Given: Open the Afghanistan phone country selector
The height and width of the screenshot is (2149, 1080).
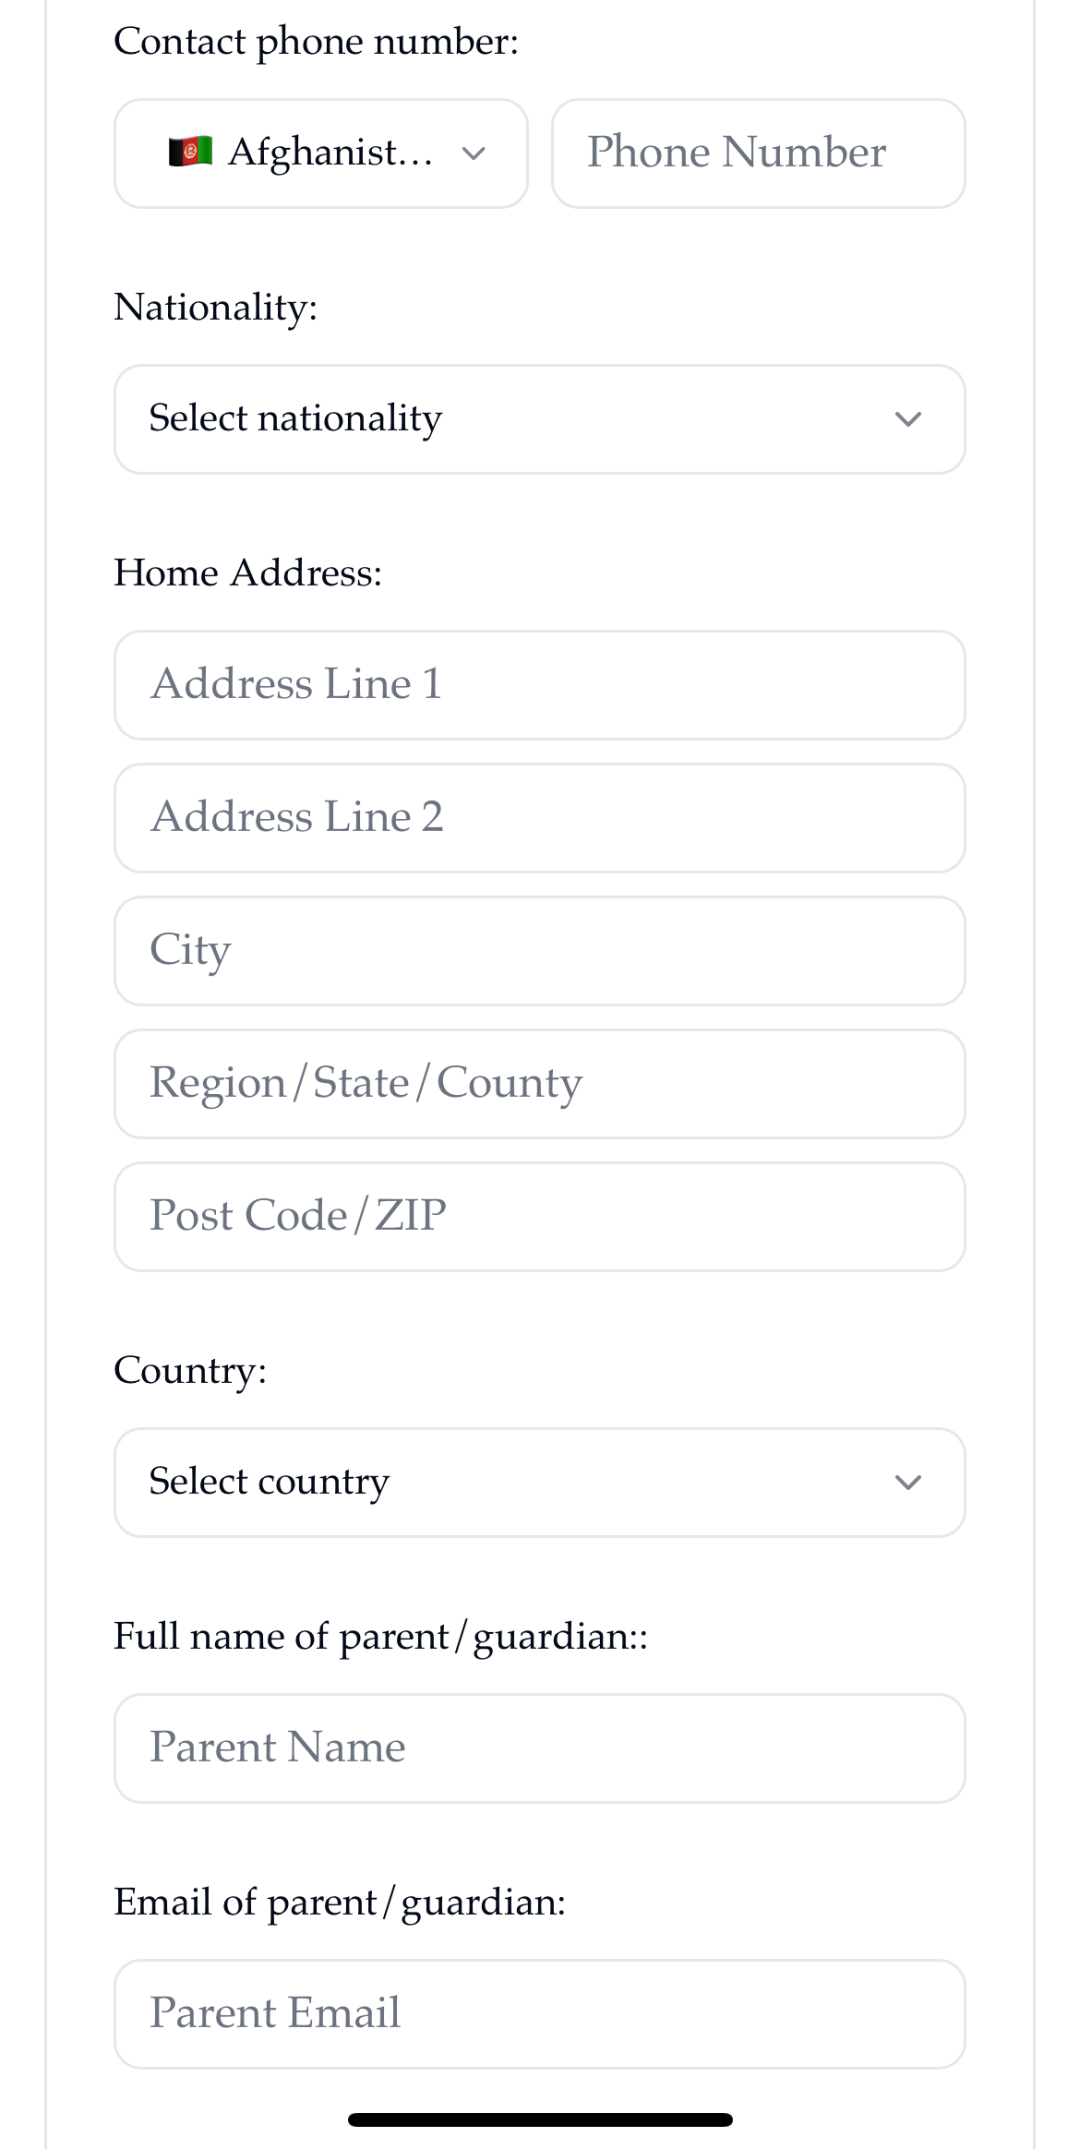Looking at the screenshot, I should point(320,153).
